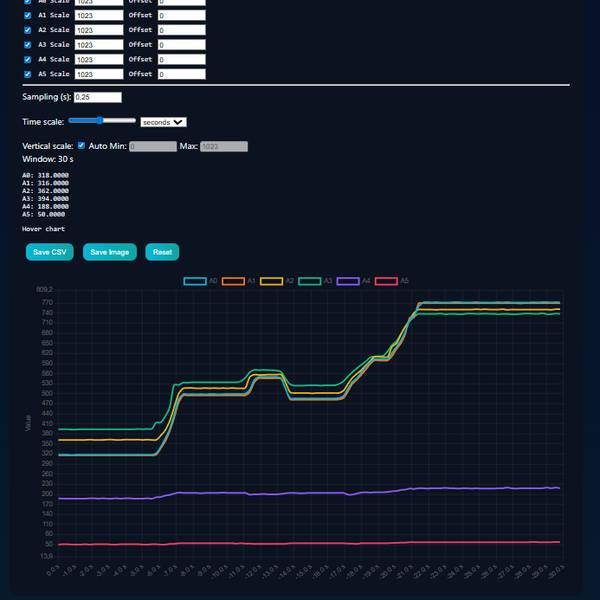
Task: Click the A5: 50.0000 reading
Action: click(x=44, y=214)
